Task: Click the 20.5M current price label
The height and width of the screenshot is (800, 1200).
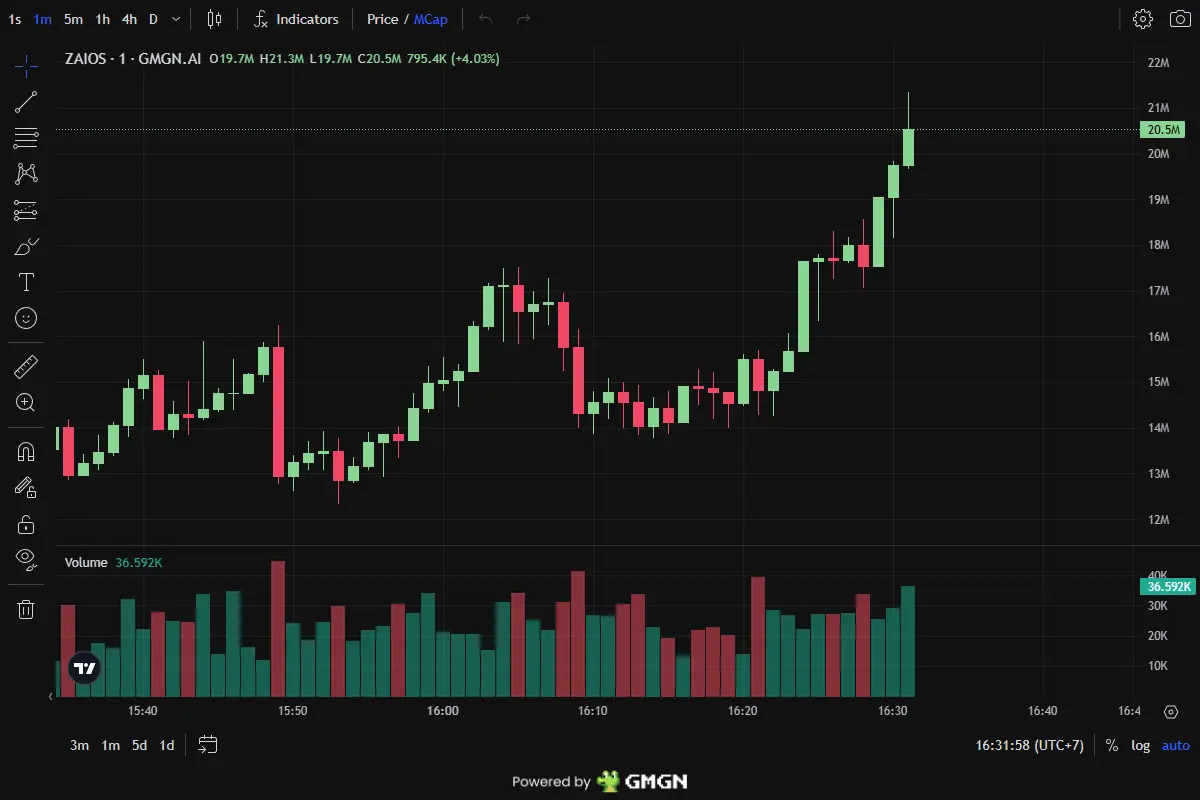Action: tap(1163, 129)
